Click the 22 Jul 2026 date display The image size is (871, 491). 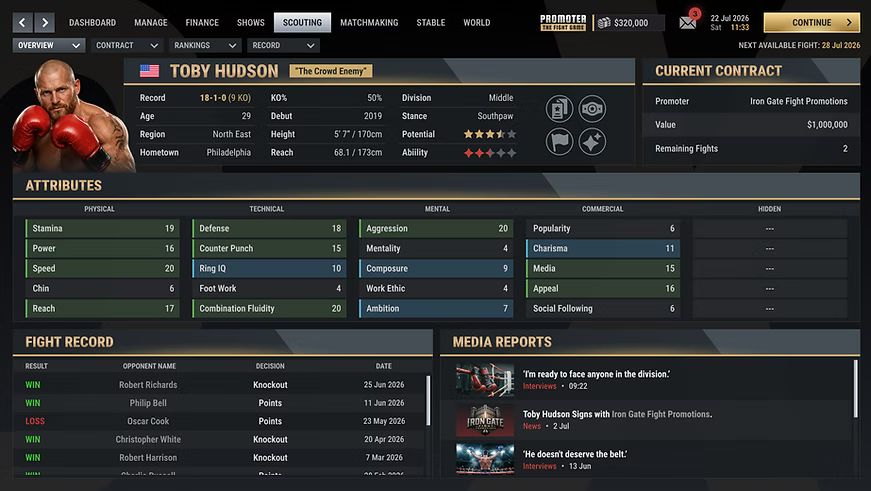(729, 18)
